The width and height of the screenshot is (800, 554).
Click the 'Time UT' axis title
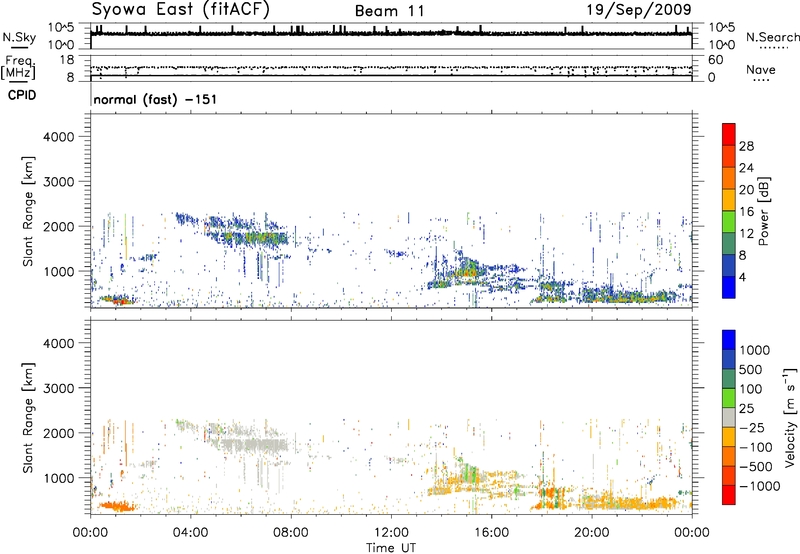pyautogui.click(x=391, y=547)
